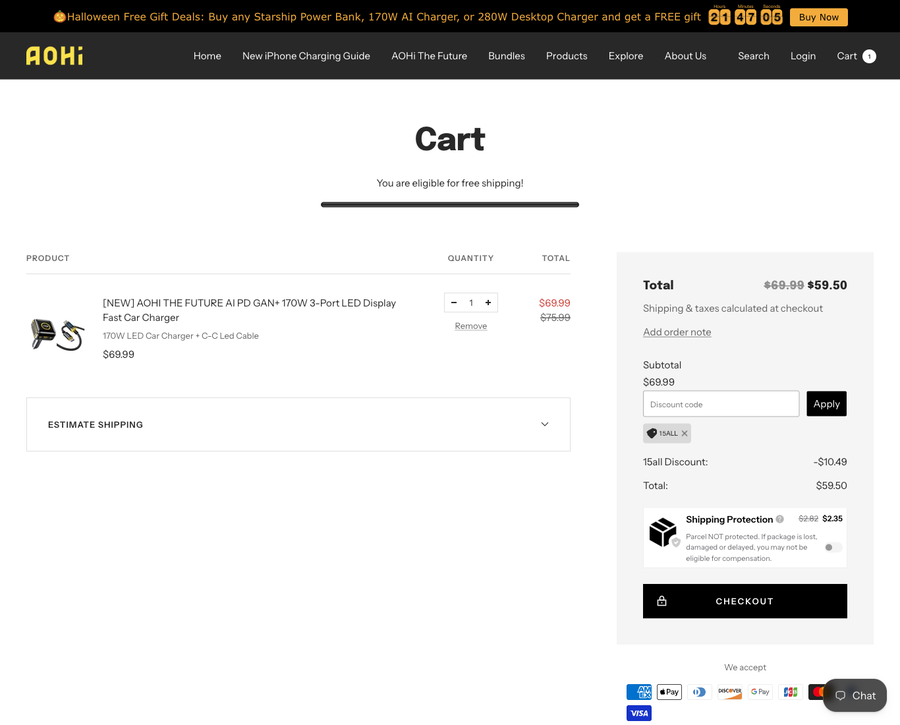Viewport: 900px width, 725px height.
Task: Click the Shipping Protection package icon
Action: (664, 532)
